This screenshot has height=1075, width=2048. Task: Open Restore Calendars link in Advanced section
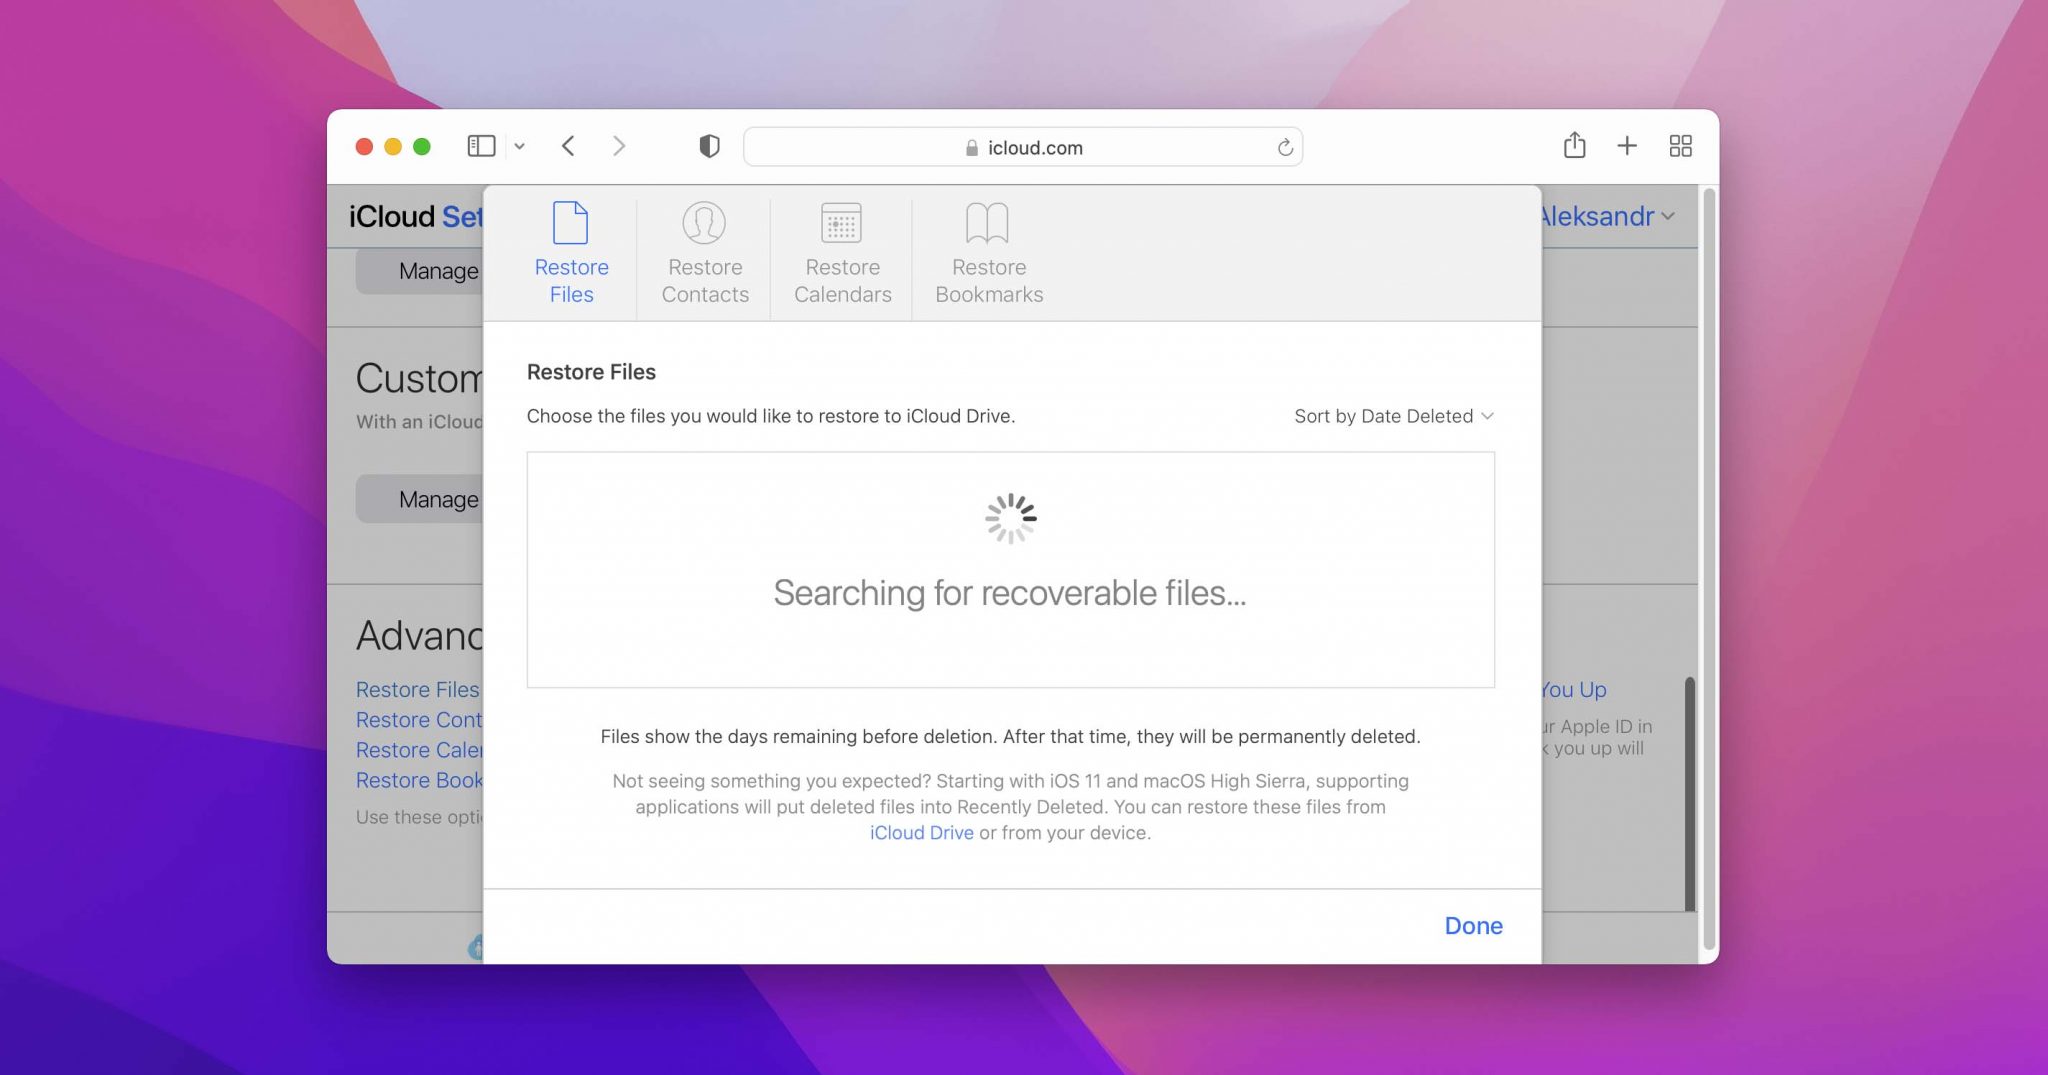[419, 749]
